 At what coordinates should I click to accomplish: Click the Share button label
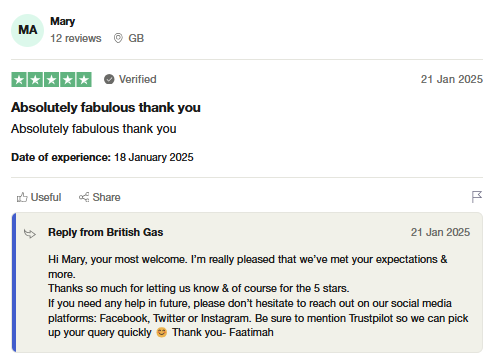[x=106, y=197]
